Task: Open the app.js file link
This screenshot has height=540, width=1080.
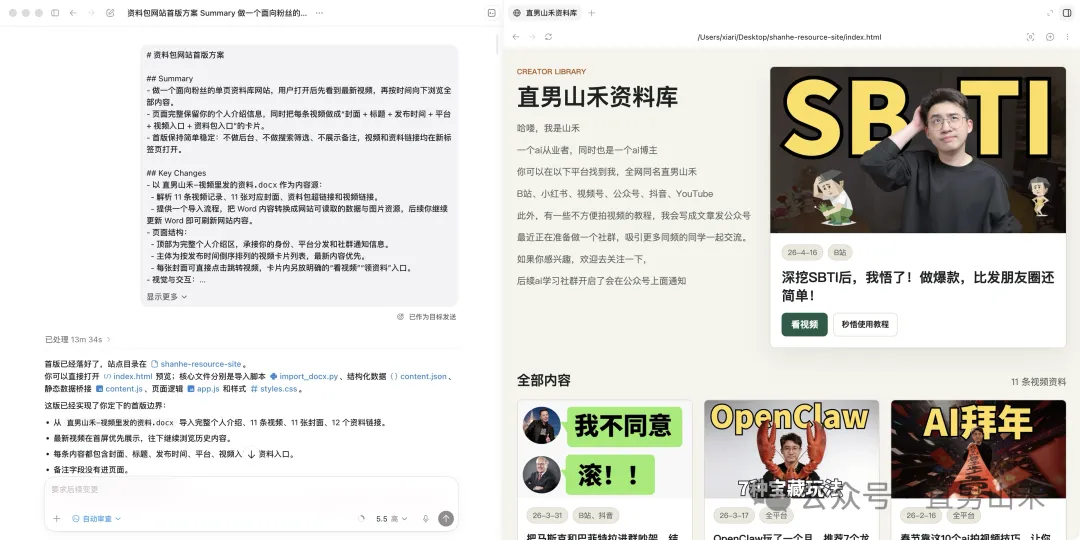Action: pos(202,388)
